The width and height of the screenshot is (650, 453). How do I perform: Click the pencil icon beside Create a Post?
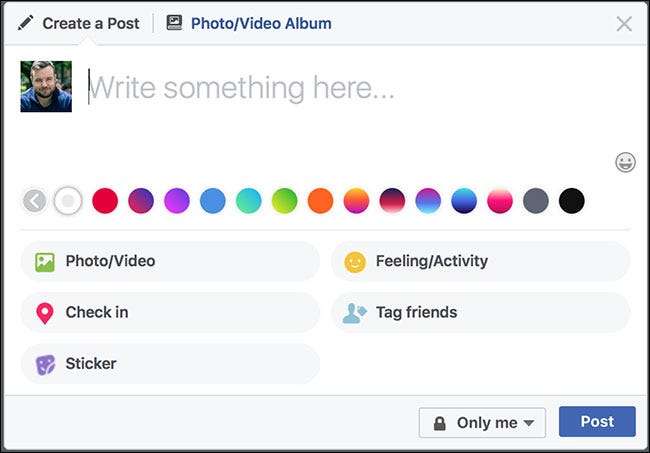[x=25, y=23]
